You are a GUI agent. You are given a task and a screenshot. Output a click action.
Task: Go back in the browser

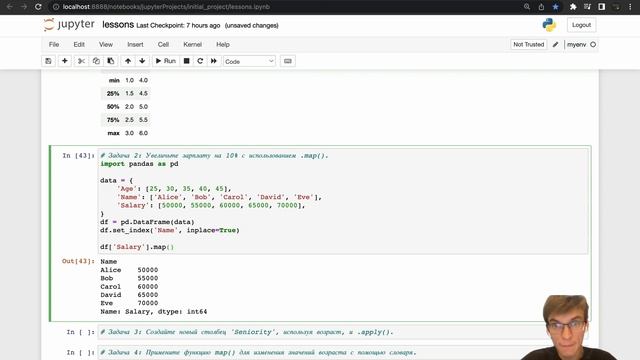click(9, 7)
